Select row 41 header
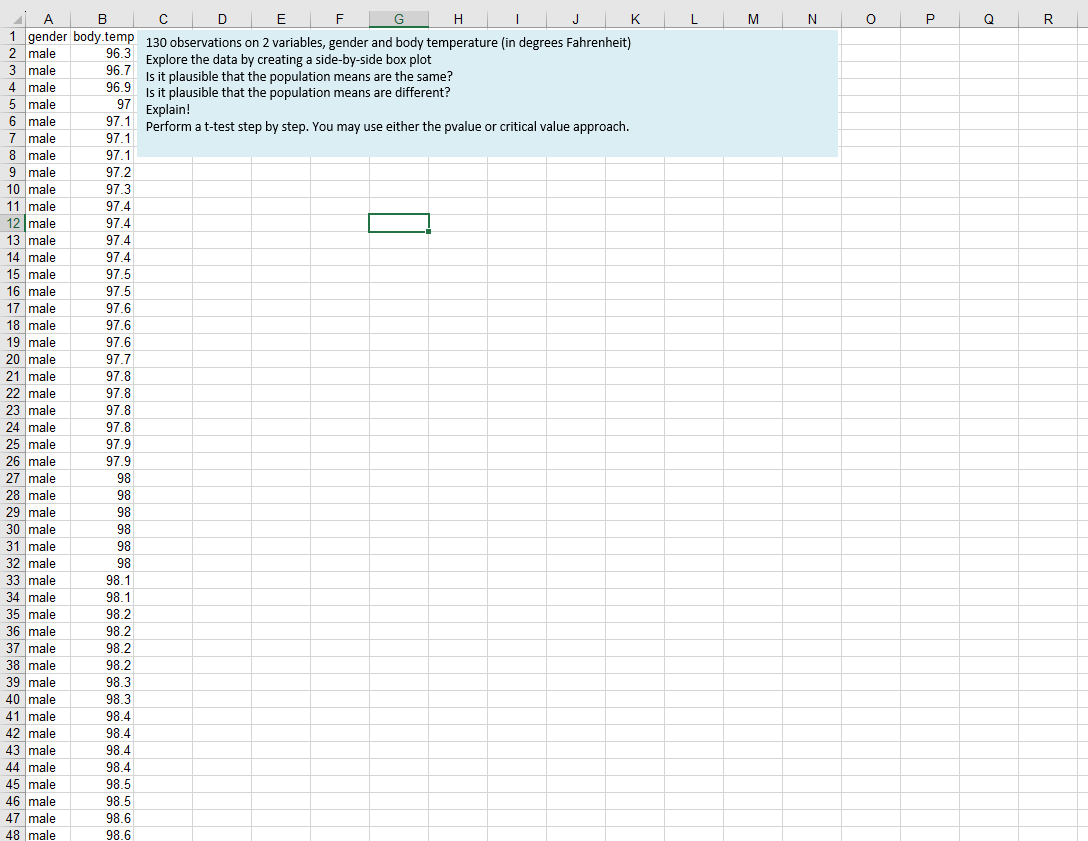 [12, 716]
